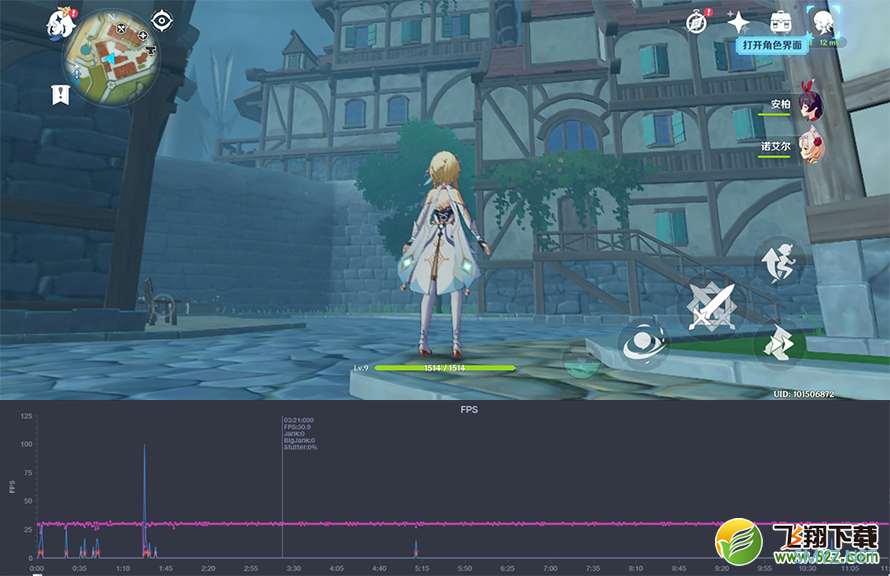Open the wish star icon
This screenshot has height=576, width=890.
(738, 23)
